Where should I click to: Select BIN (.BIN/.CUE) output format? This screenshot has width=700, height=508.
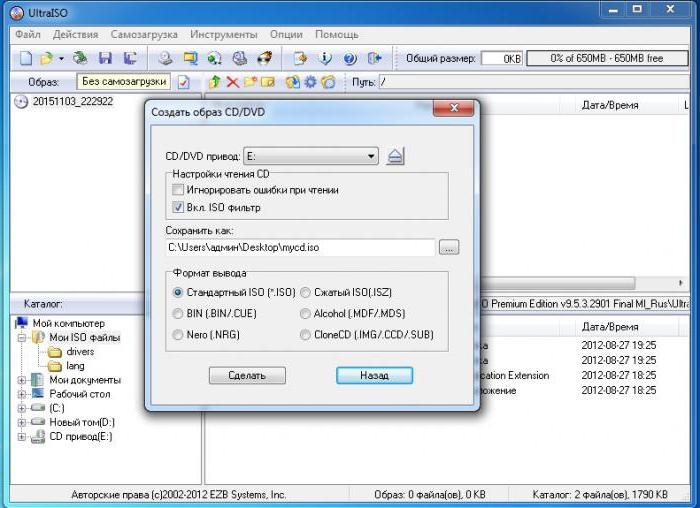click(178, 313)
